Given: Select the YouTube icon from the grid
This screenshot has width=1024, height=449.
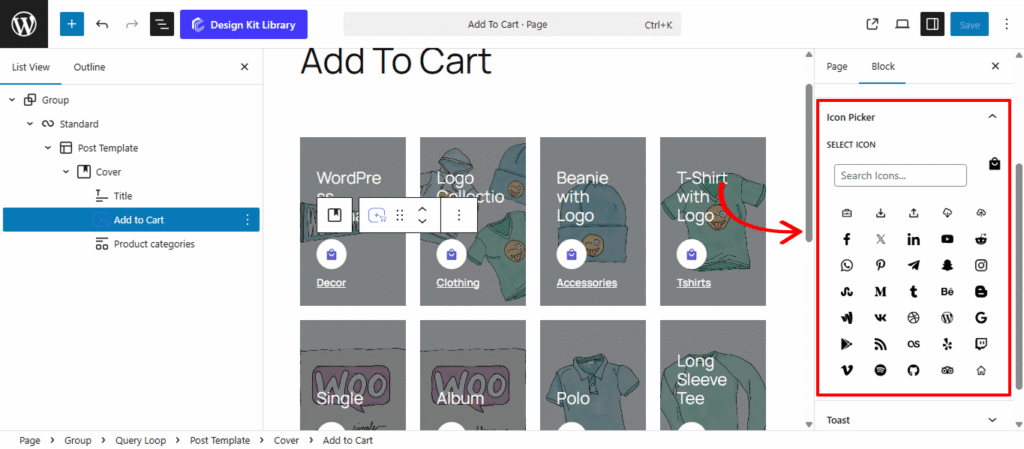Looking at the screenshot, I should pos(947,239).
